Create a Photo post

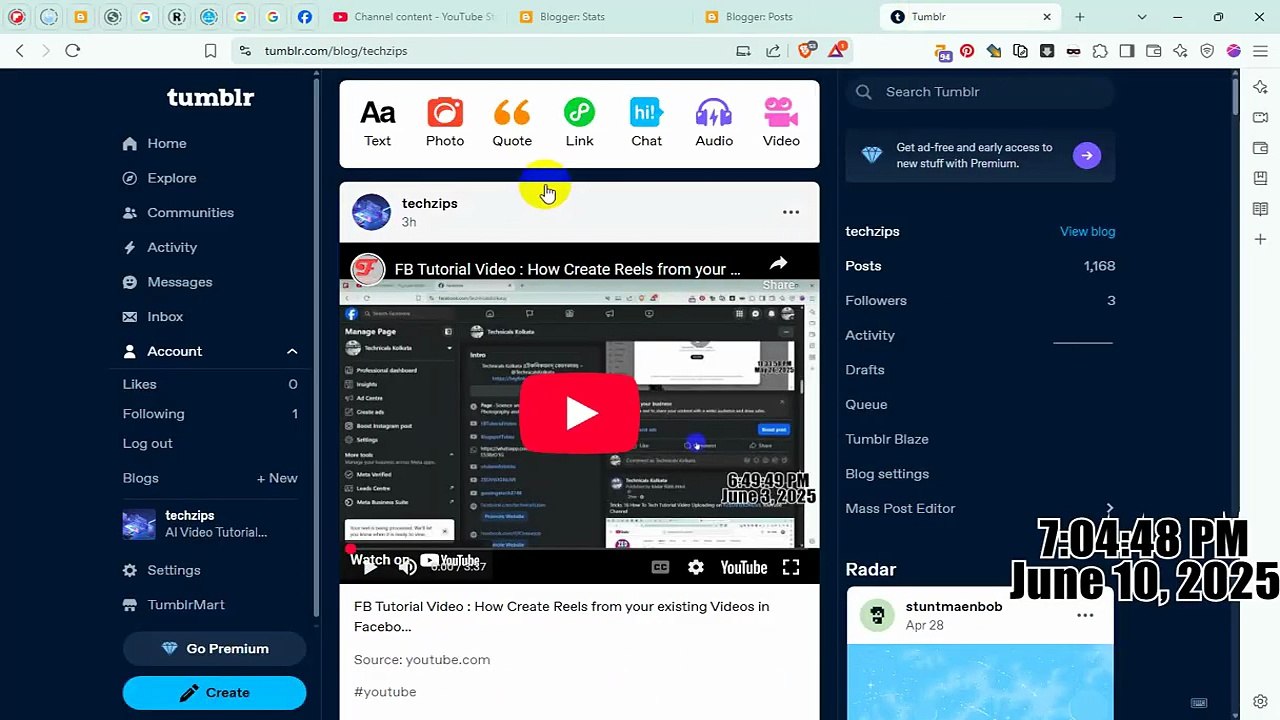coord(445,124)
